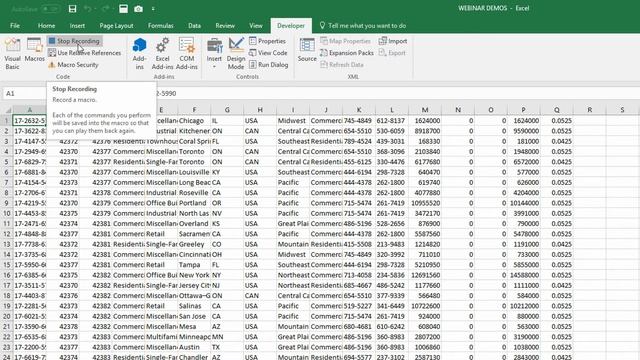640x360 pixels.
Task: Click the Mesa cell in row 21
Action: click(x=194, y=327)
